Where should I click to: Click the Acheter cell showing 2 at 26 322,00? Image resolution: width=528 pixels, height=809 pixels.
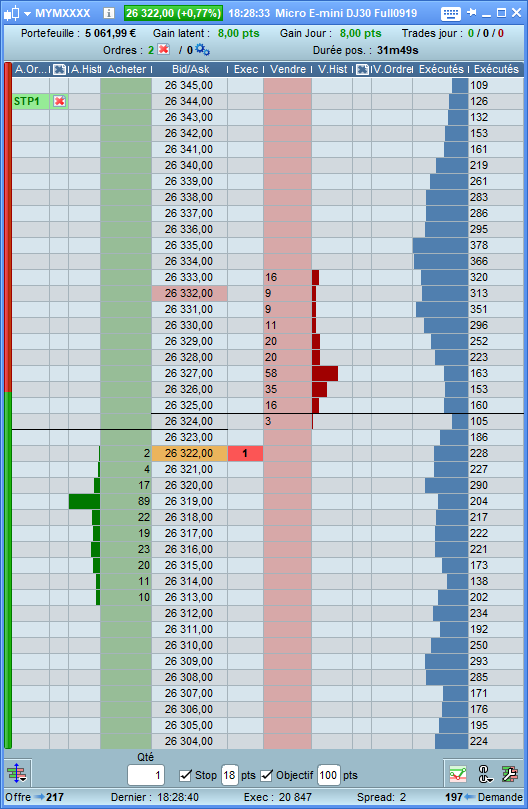[126, 453]
